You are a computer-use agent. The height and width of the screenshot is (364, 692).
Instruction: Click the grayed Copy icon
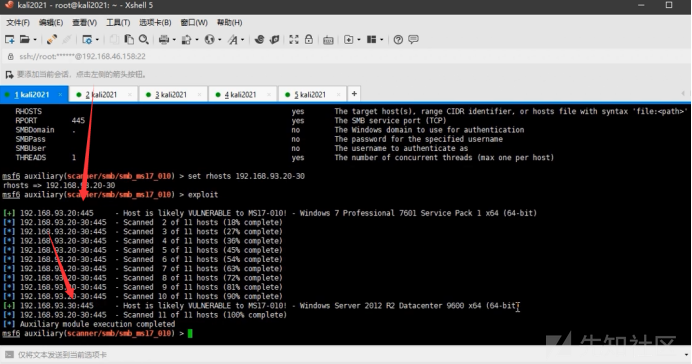point(114,40)
